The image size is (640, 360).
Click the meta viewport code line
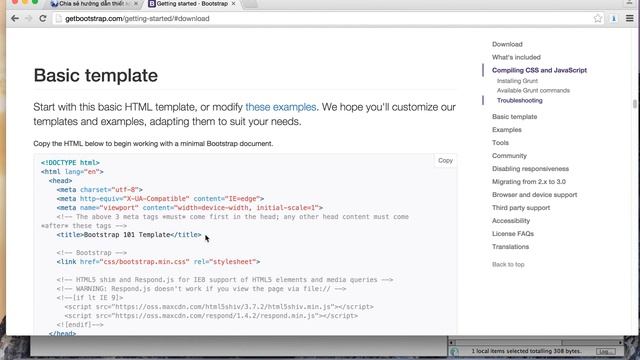point(190,208)
